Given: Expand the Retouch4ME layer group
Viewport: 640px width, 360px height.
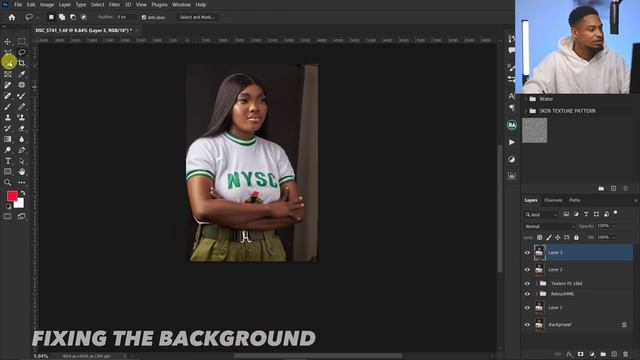Looking at the screenshot, I should (x=537, y=294).
